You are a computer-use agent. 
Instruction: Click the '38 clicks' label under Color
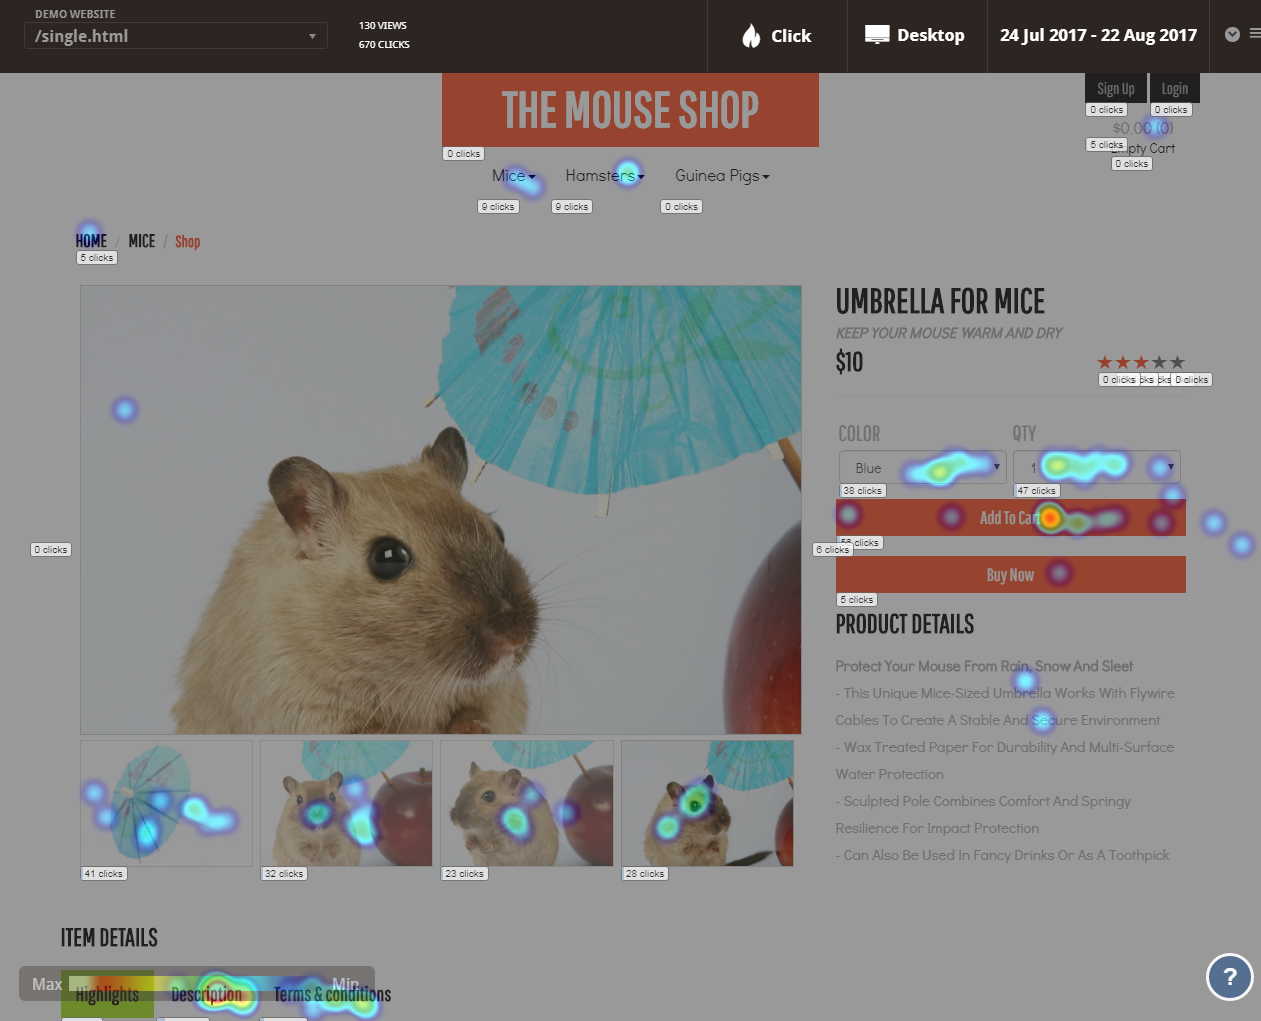(x=862, y=491)
